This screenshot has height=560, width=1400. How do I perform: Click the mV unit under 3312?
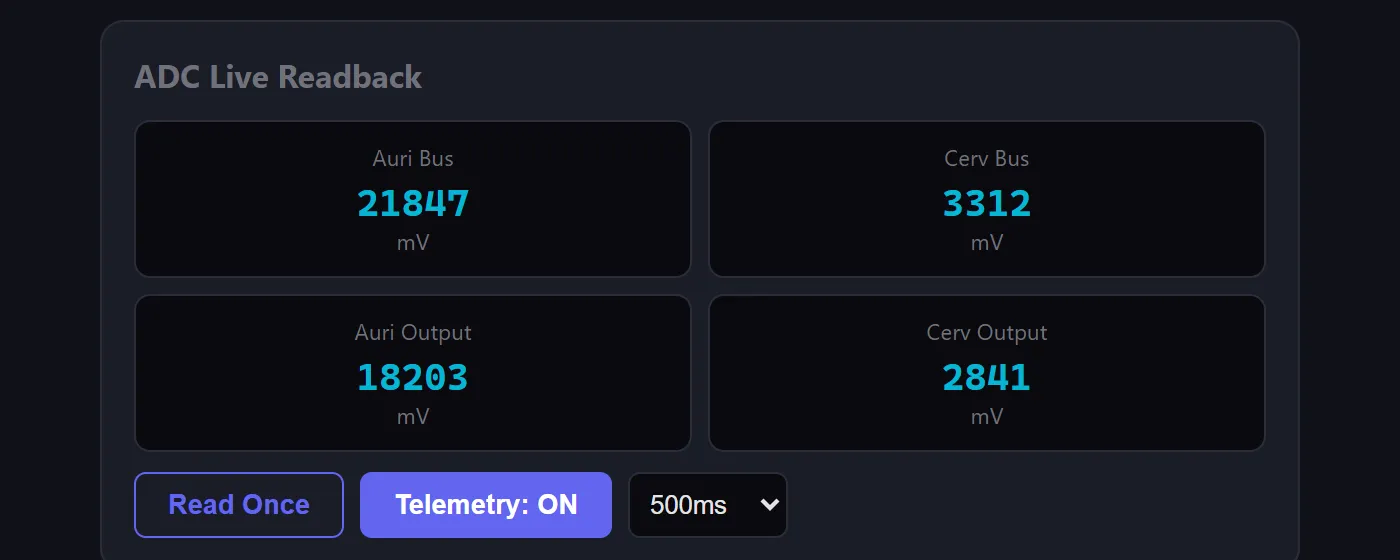[986, 243]
